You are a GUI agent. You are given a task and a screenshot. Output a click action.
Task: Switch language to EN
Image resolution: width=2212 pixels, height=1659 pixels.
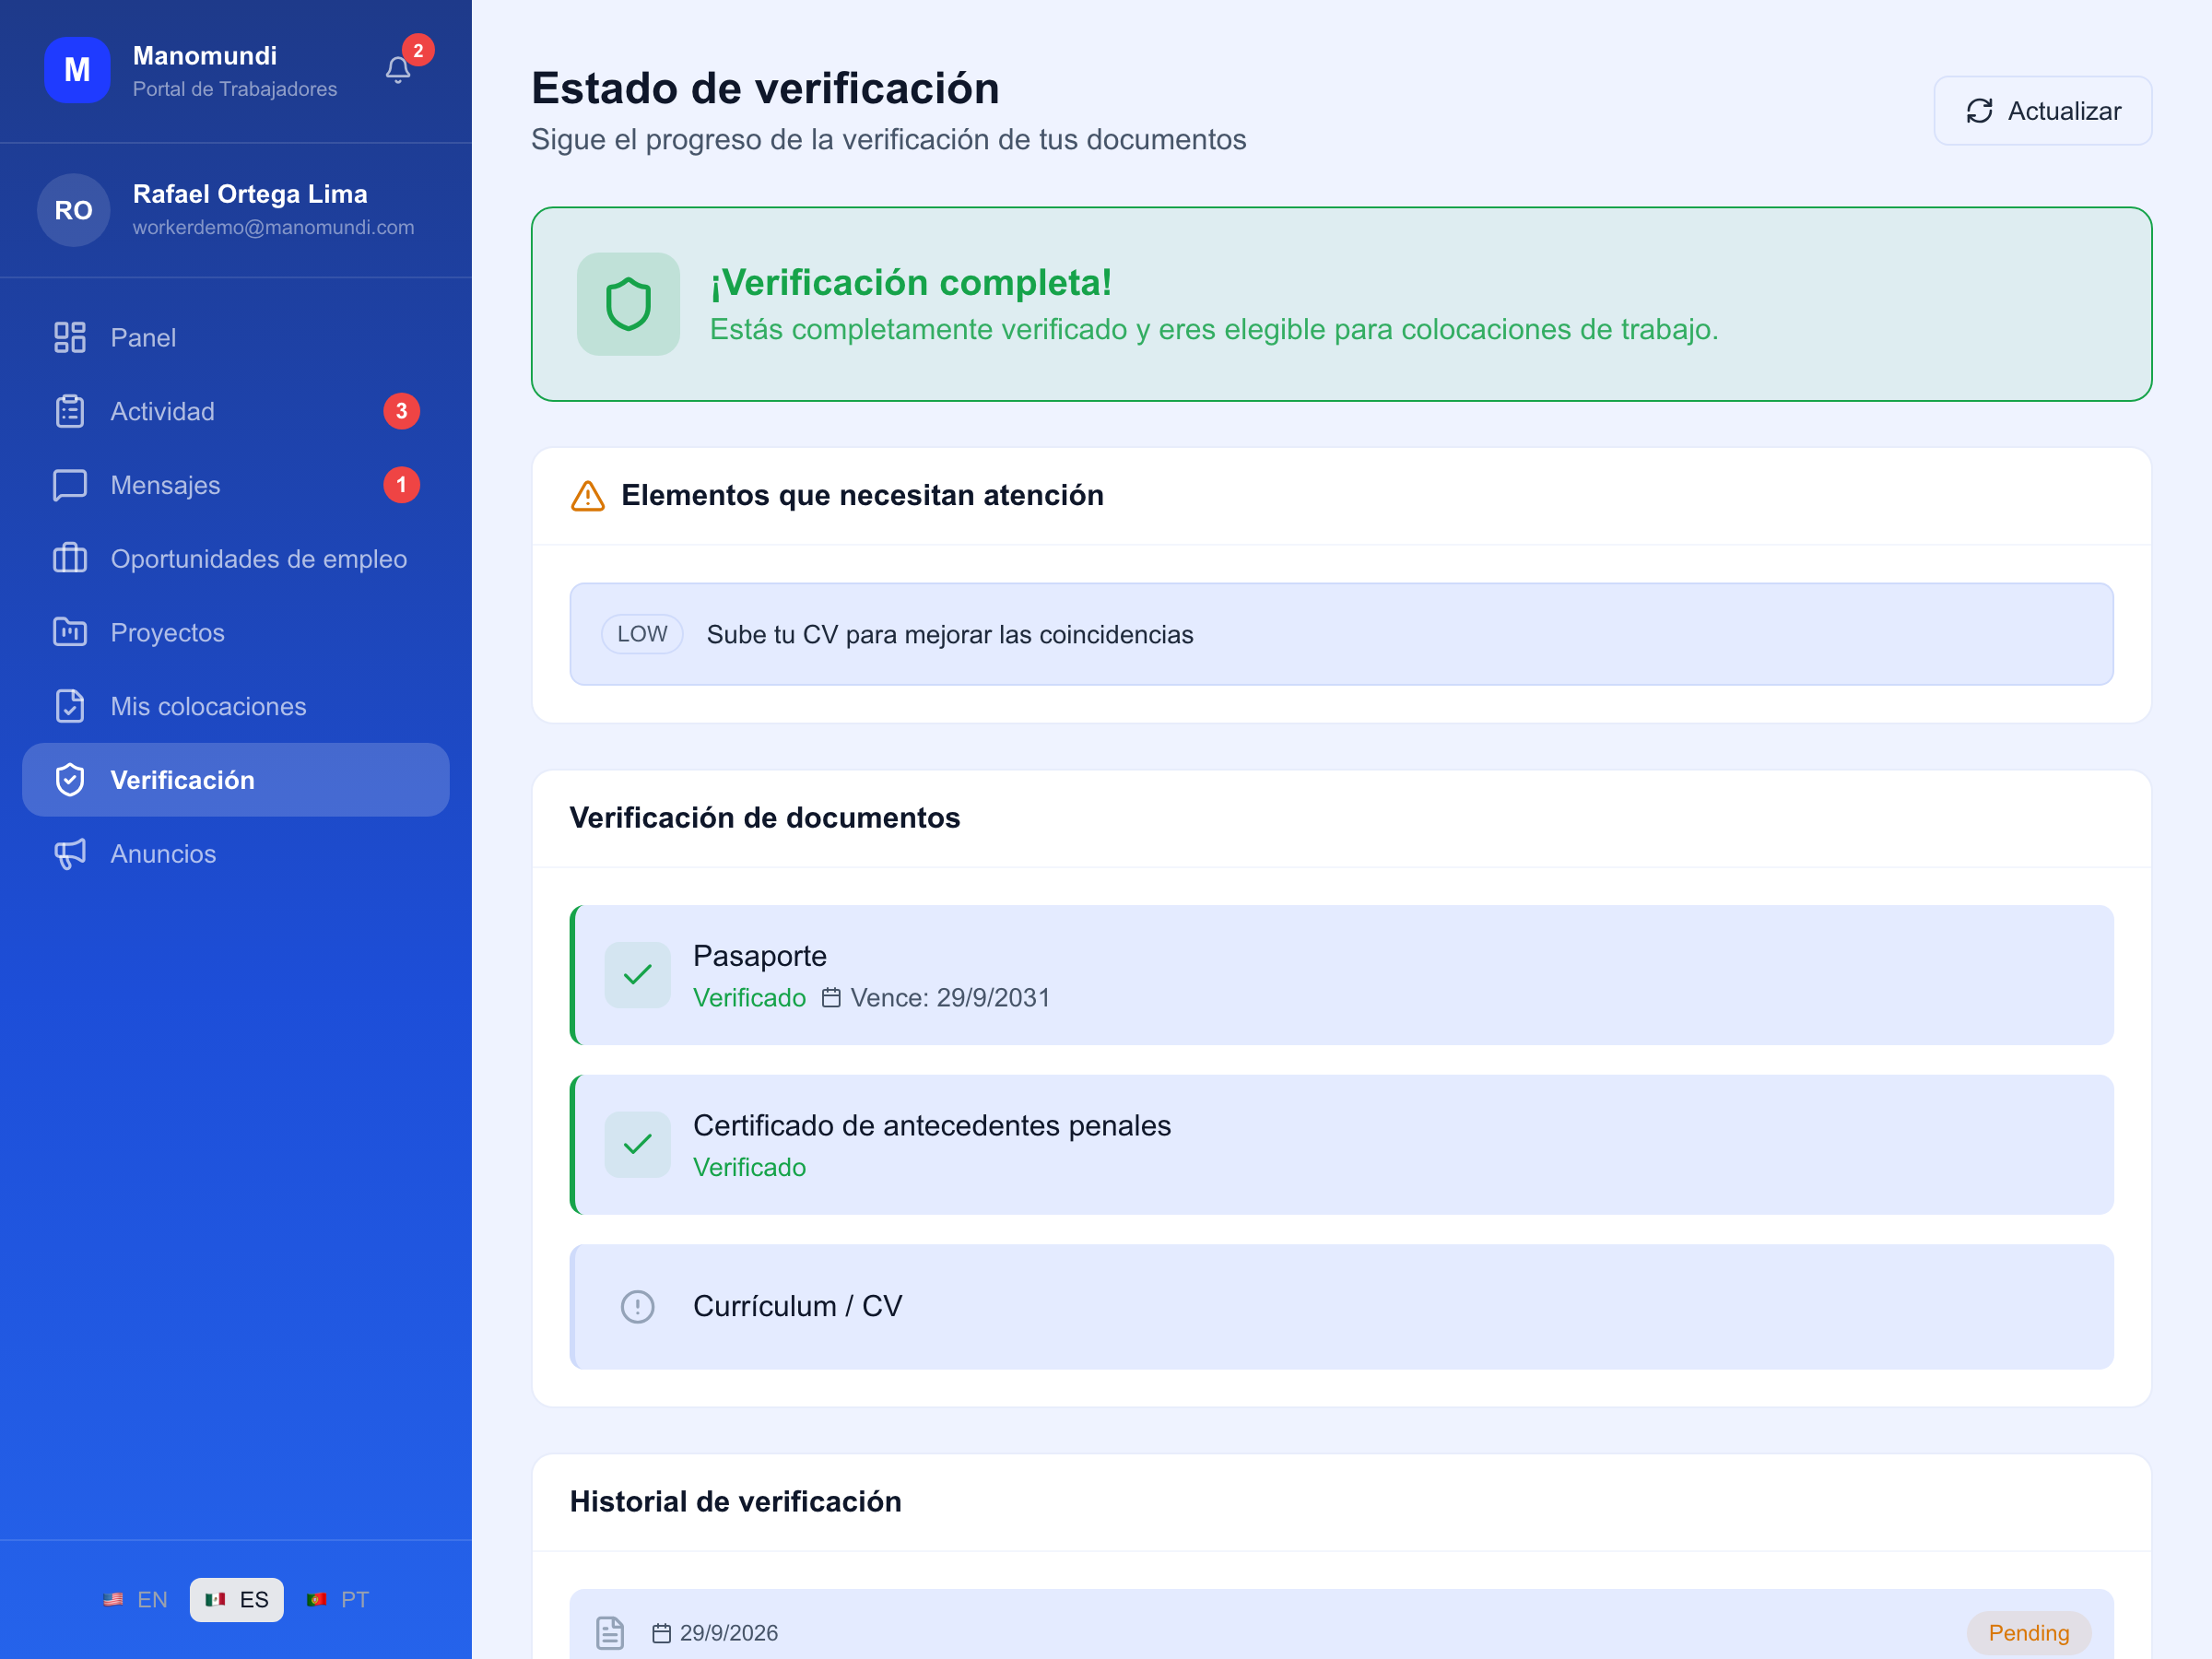136,1600
